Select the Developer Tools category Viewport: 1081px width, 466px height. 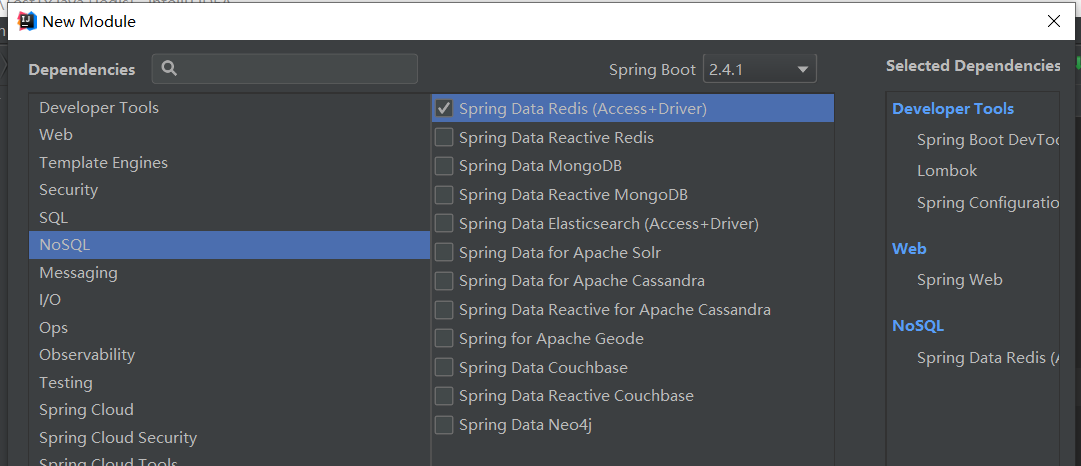pos(230,108)
